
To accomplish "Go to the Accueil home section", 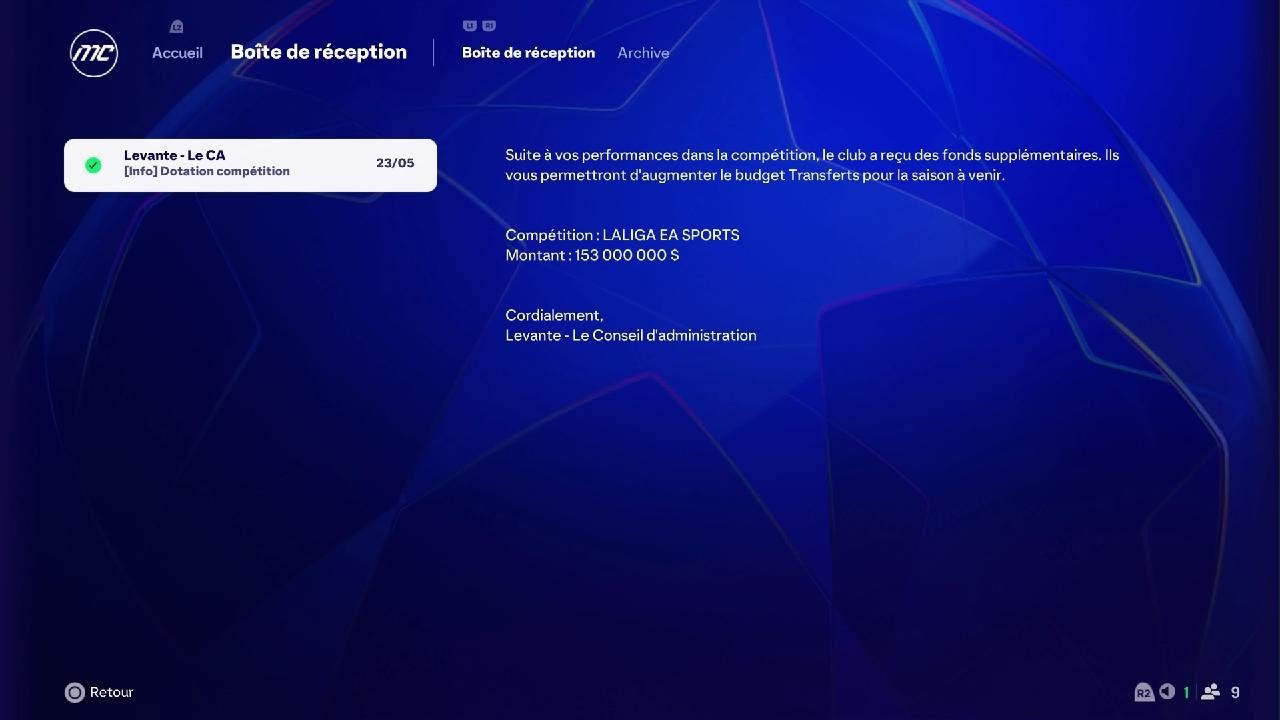I will tap(177, 53).
